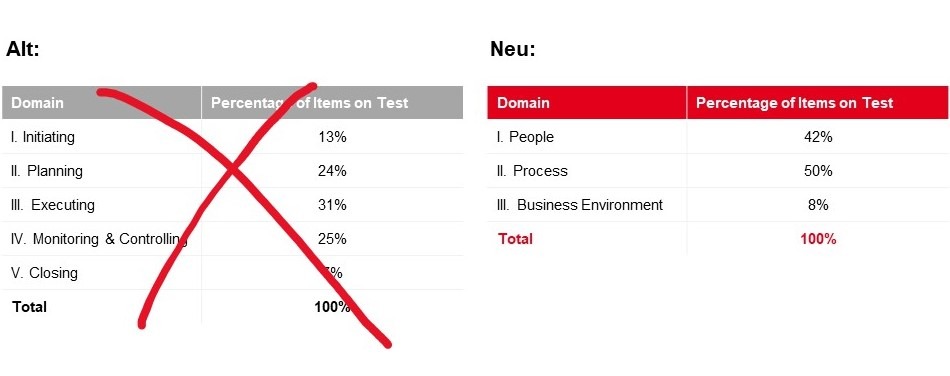
Task: Click 'III. Business Environment' row label
Action: click(579, 205)
